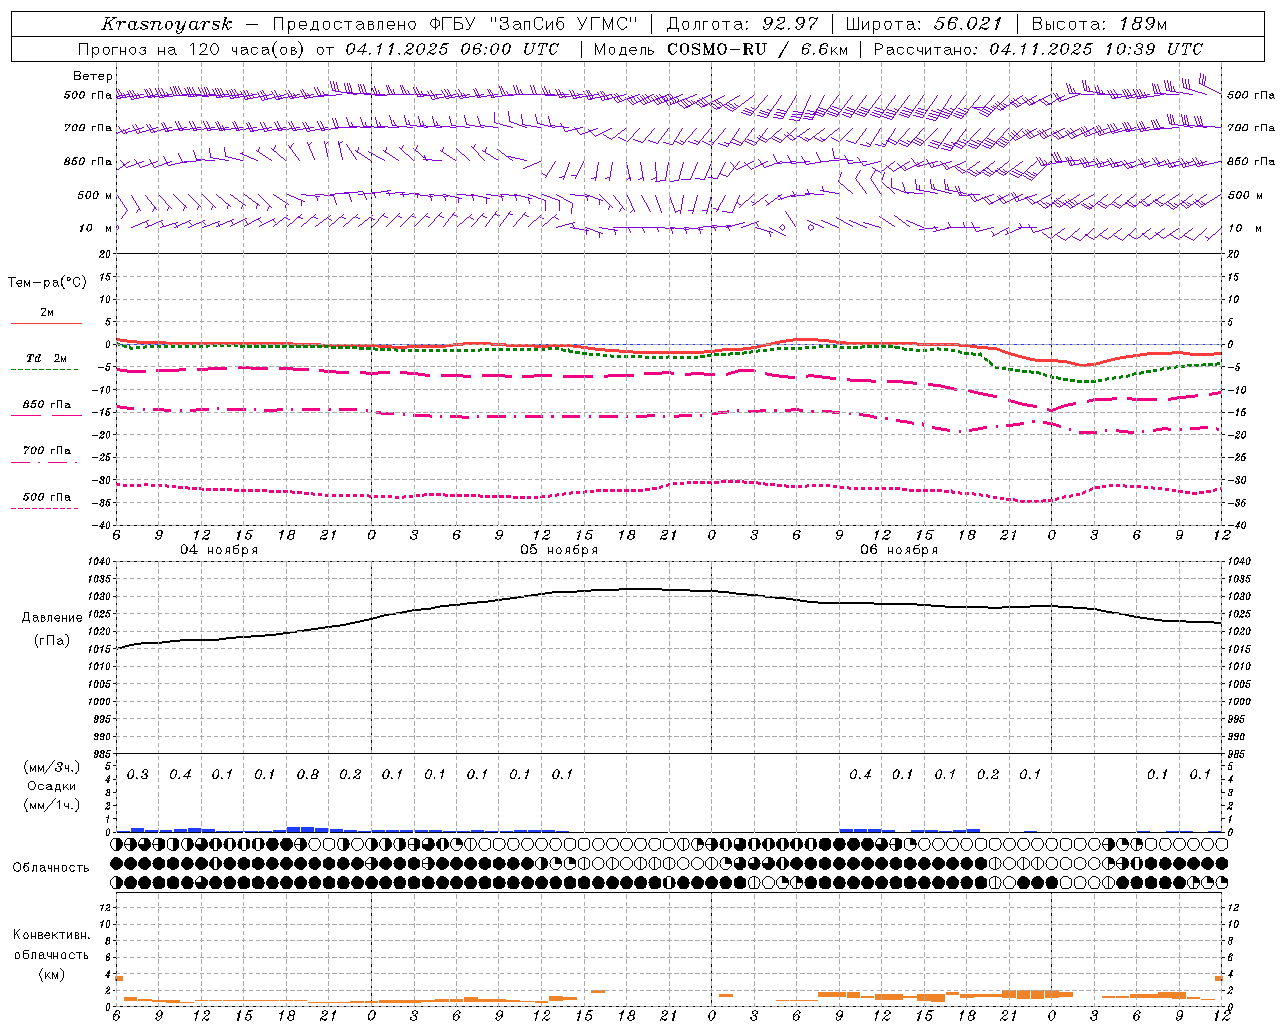Click the (км) convective cloud unit label

coord(51,974)
